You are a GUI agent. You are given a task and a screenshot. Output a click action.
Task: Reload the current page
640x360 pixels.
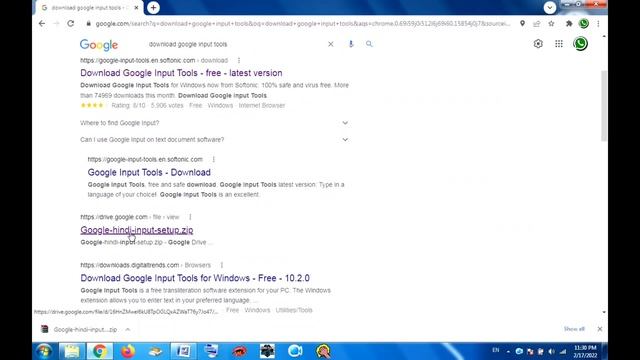click(71, 24)
